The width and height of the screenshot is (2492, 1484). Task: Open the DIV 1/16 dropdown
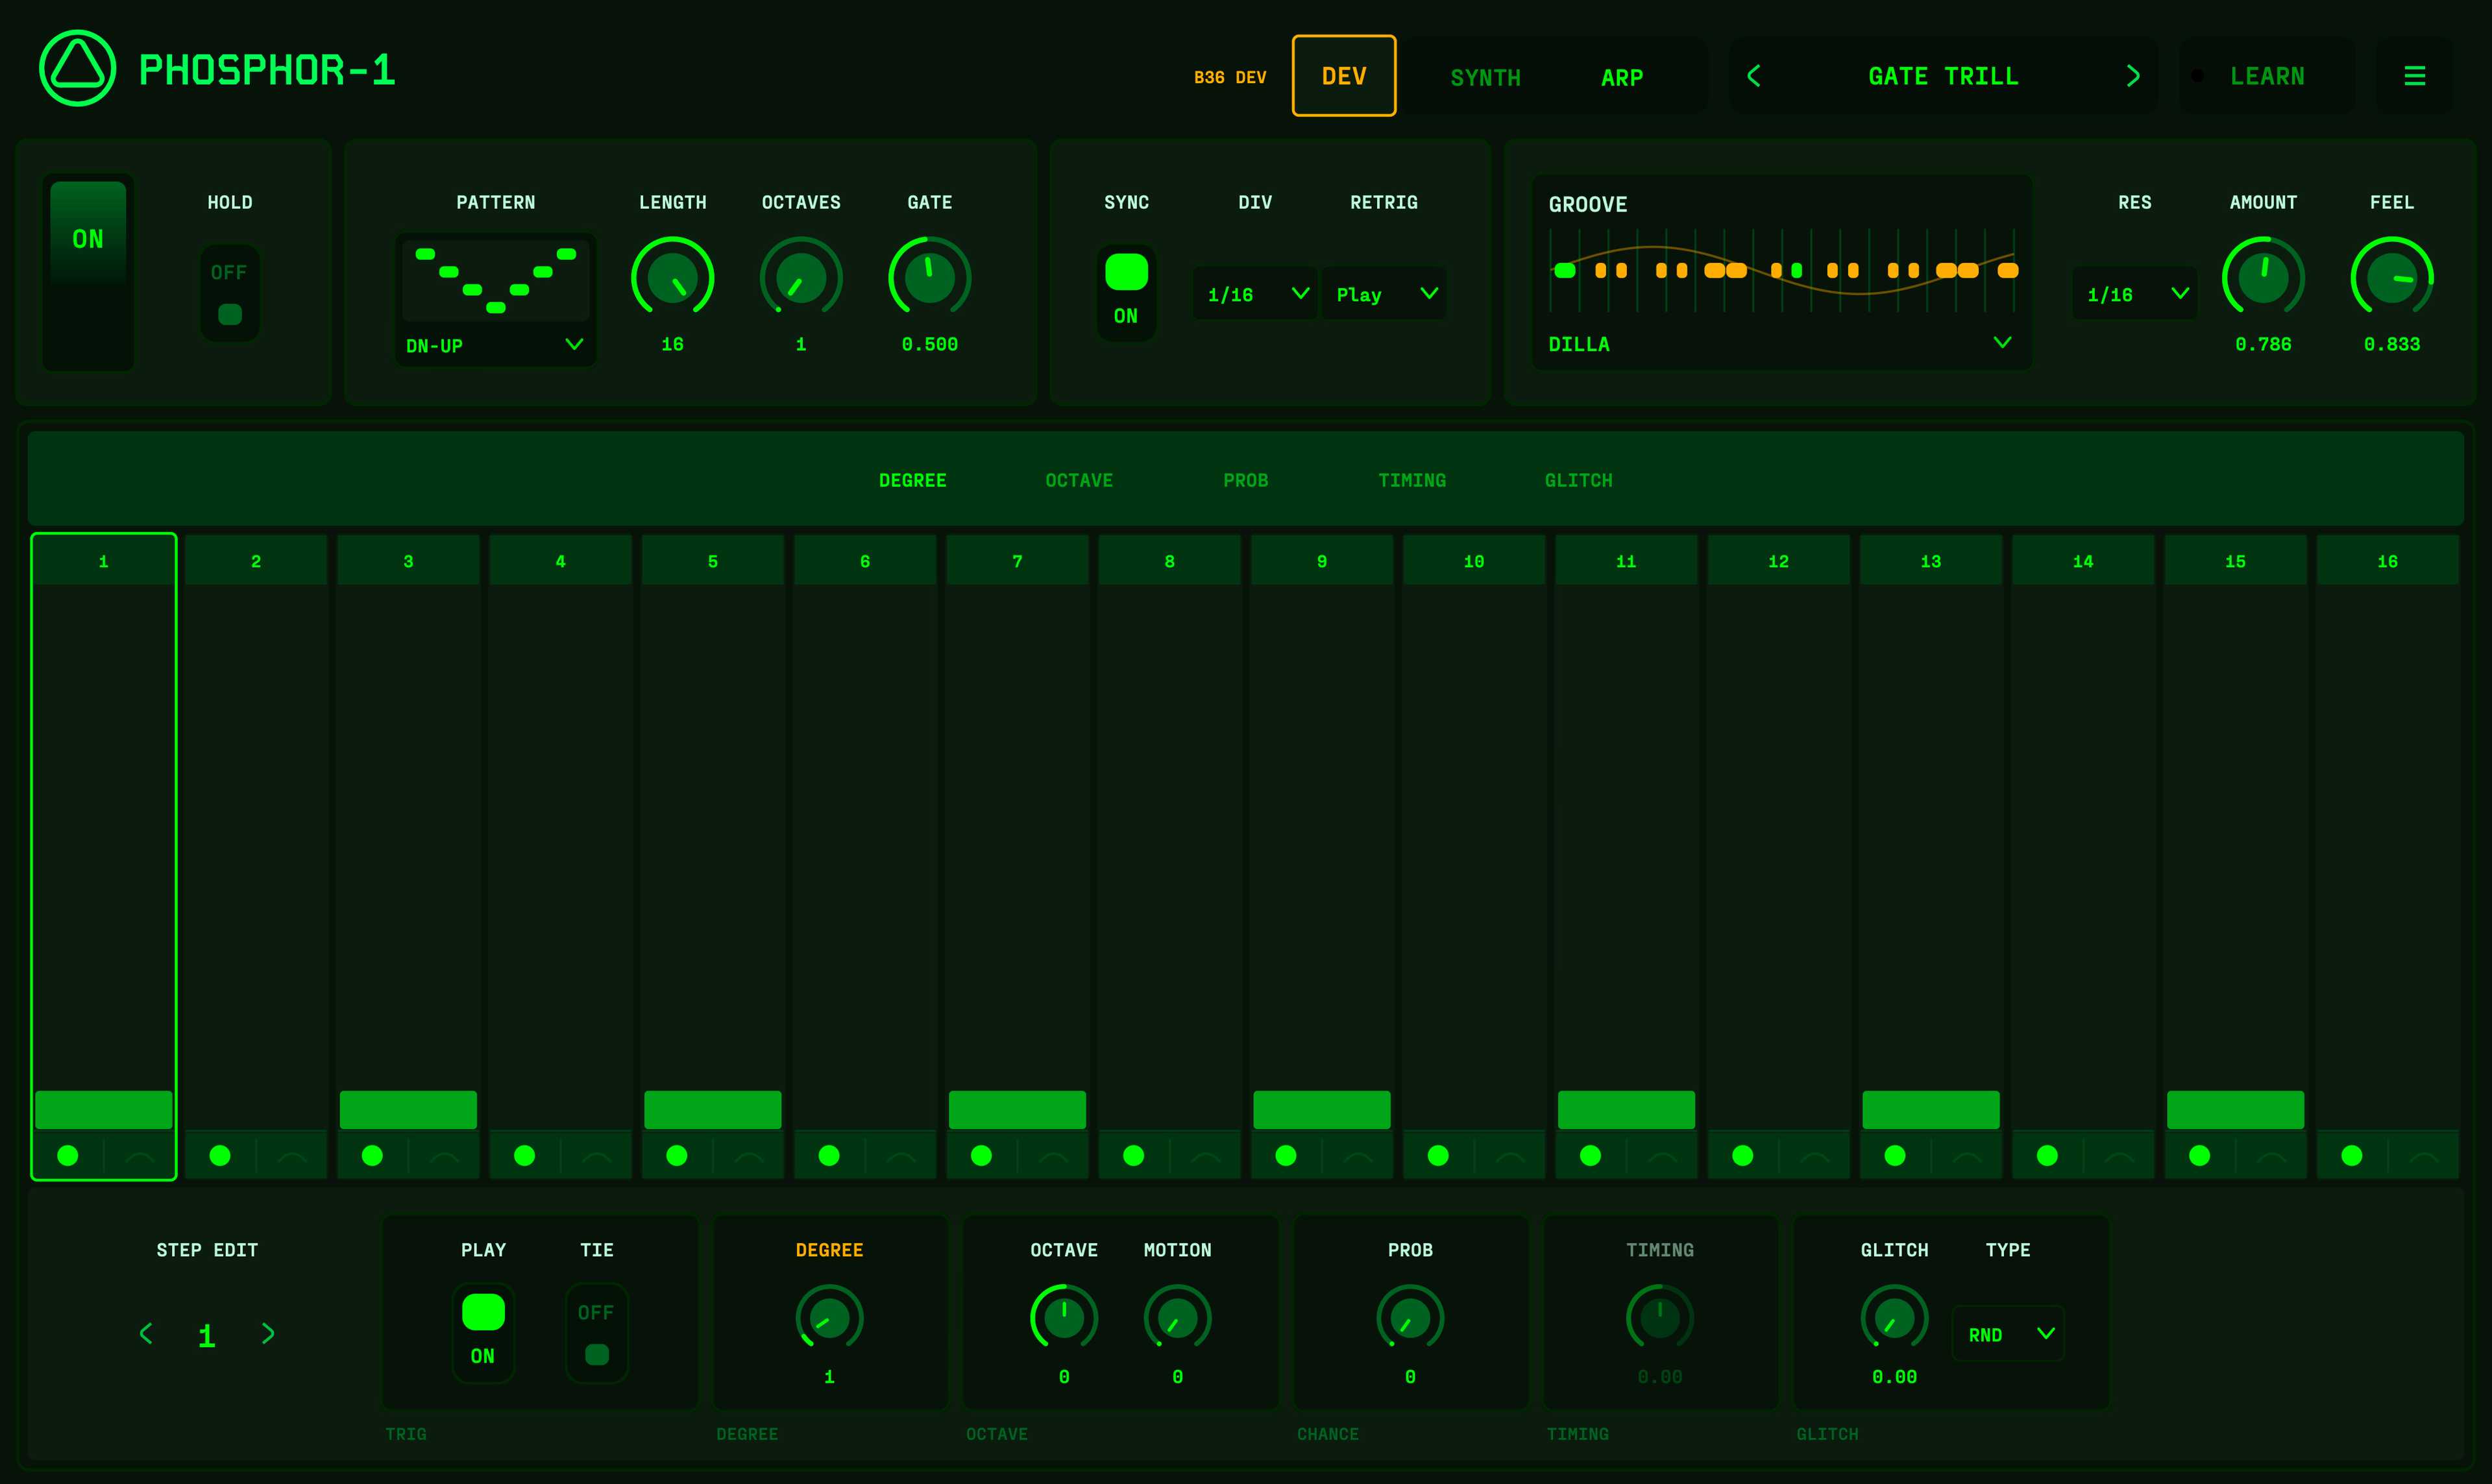(x=1255, y=294)
